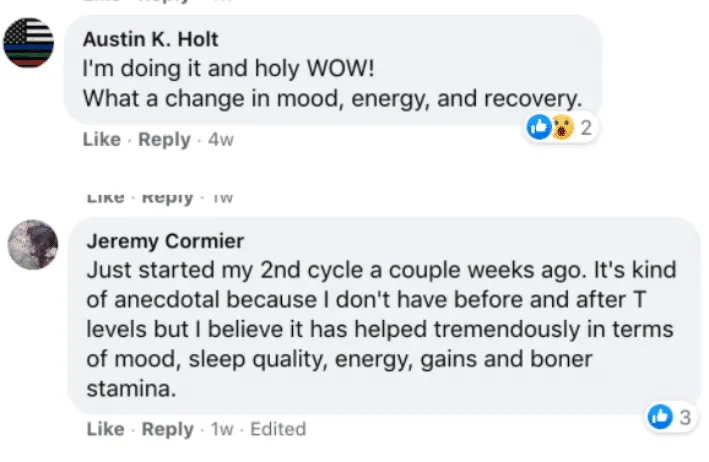View the 3 likes count on Jeremy's comment
The image size is (709, 462).
[x=685, y=417]
